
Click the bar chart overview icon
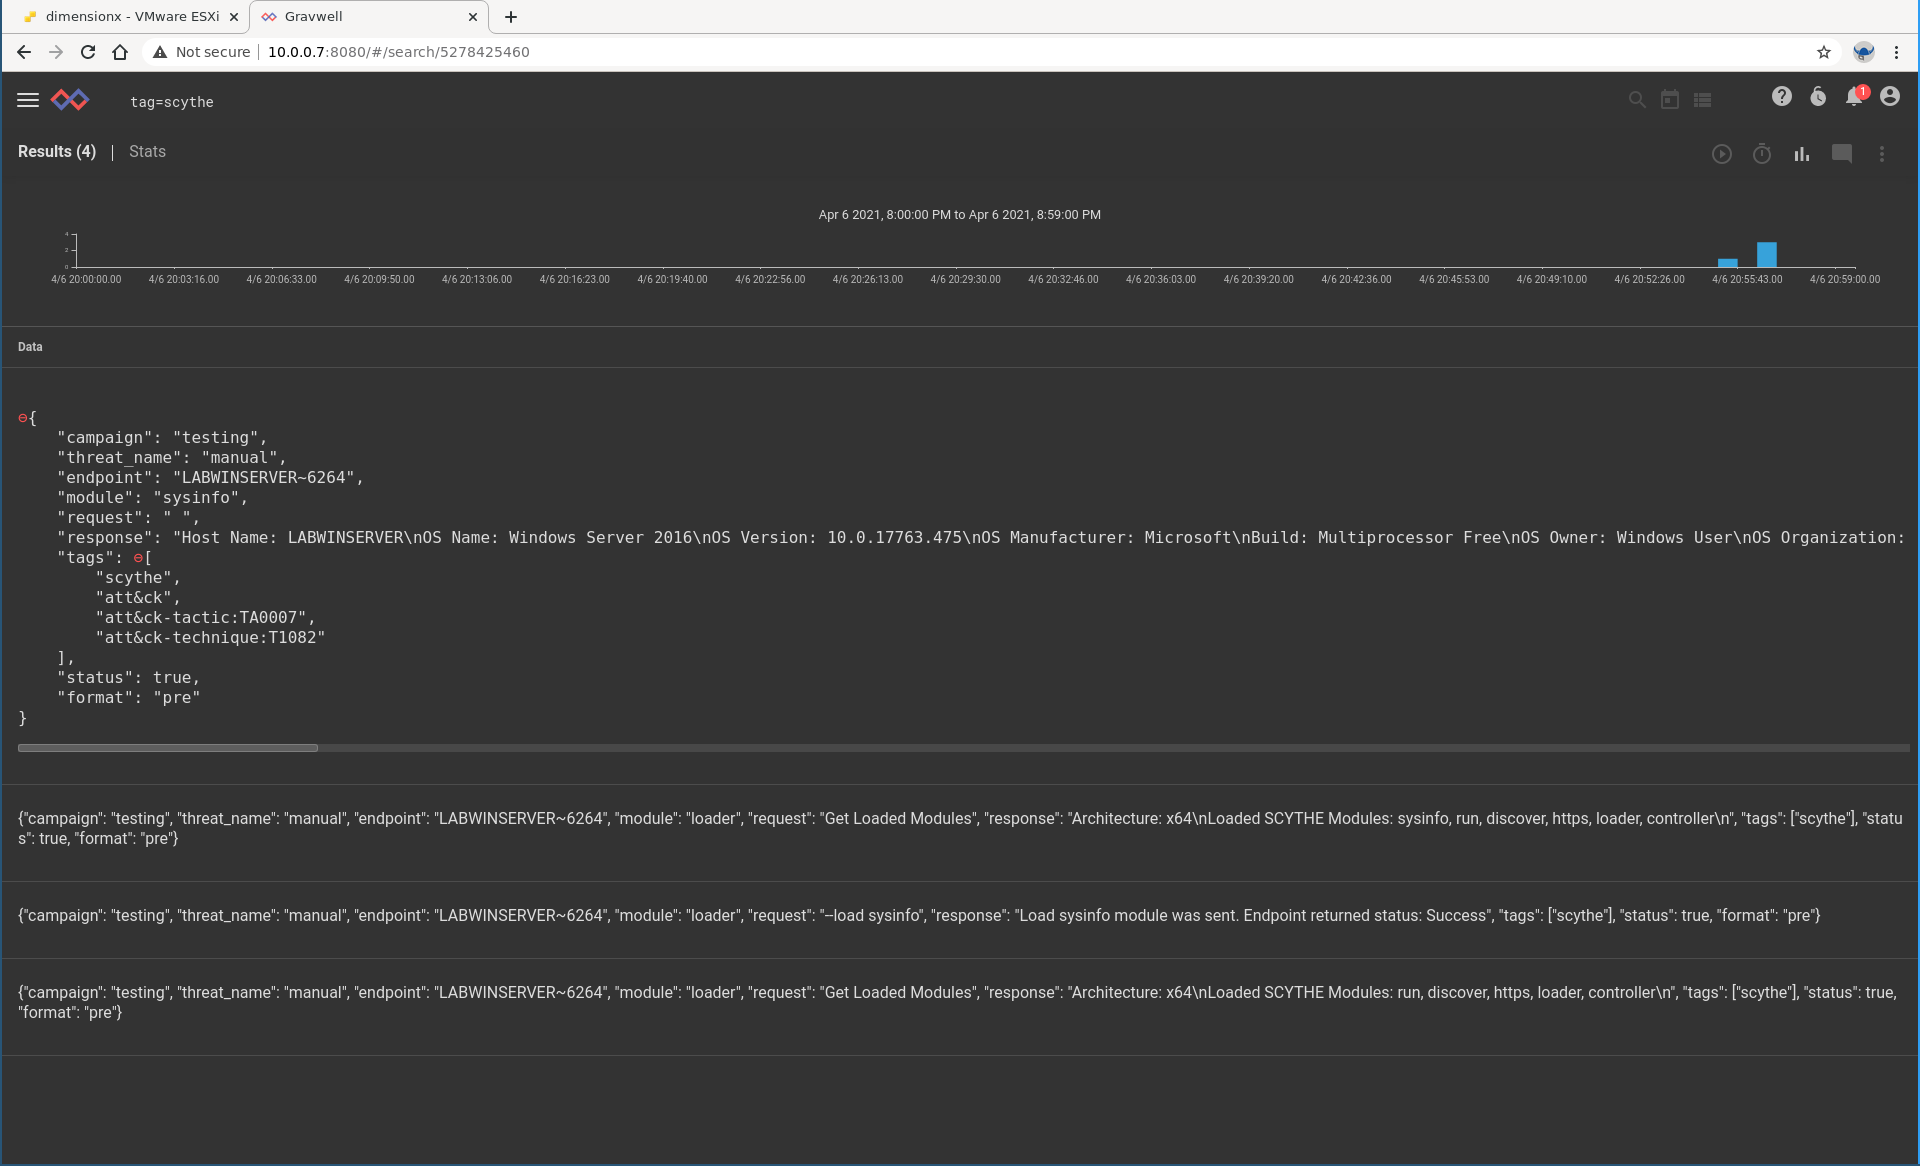(x=1802, y=154)
